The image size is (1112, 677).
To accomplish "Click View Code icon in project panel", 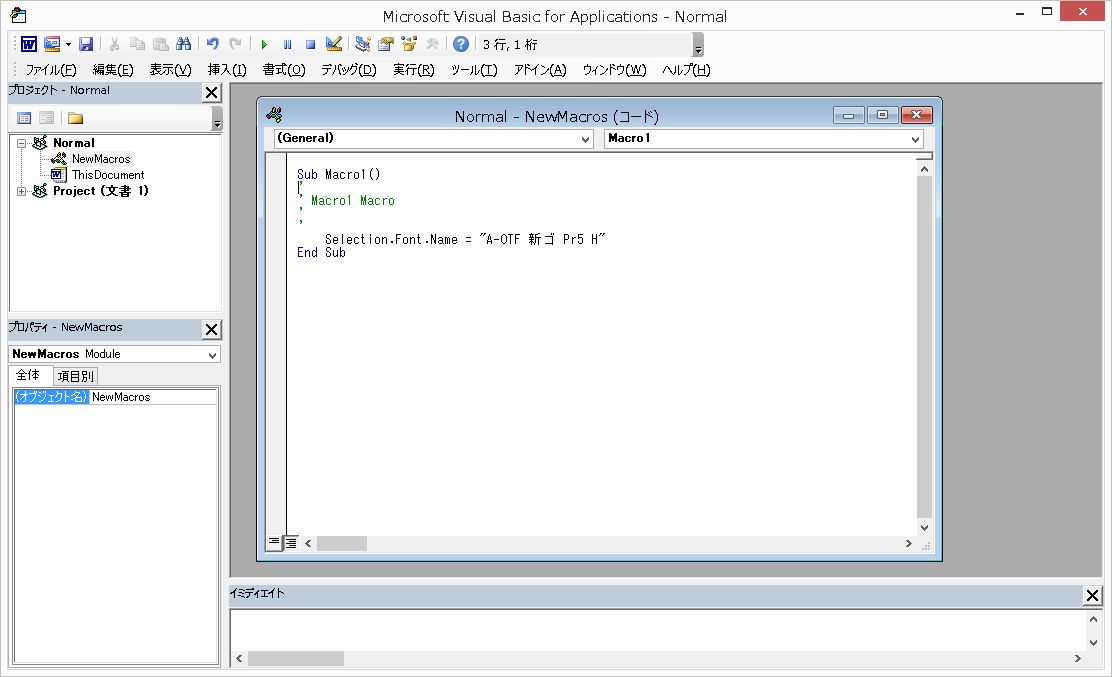I will 24,118.
